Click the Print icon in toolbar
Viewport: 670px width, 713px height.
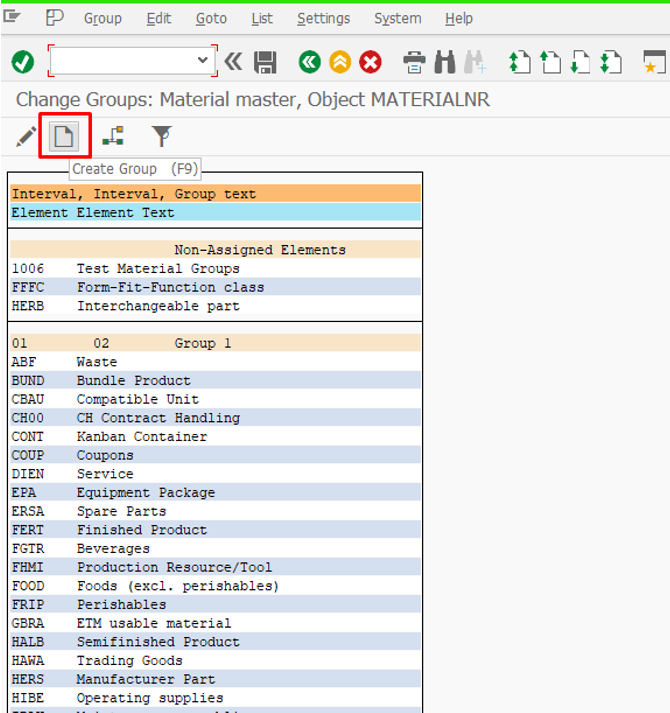[414, 62]
